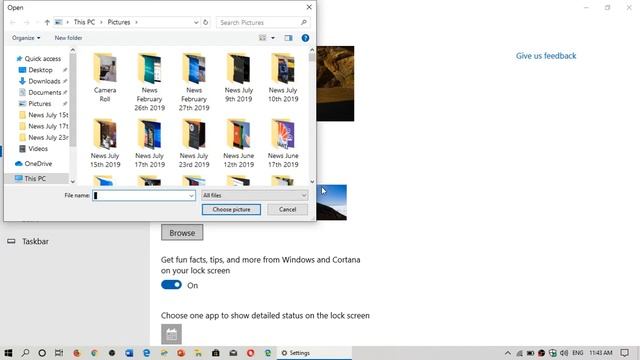Change view layout icon in Open dialog
This screenshot has height=360, width=640.
click(x=262, y=38)
